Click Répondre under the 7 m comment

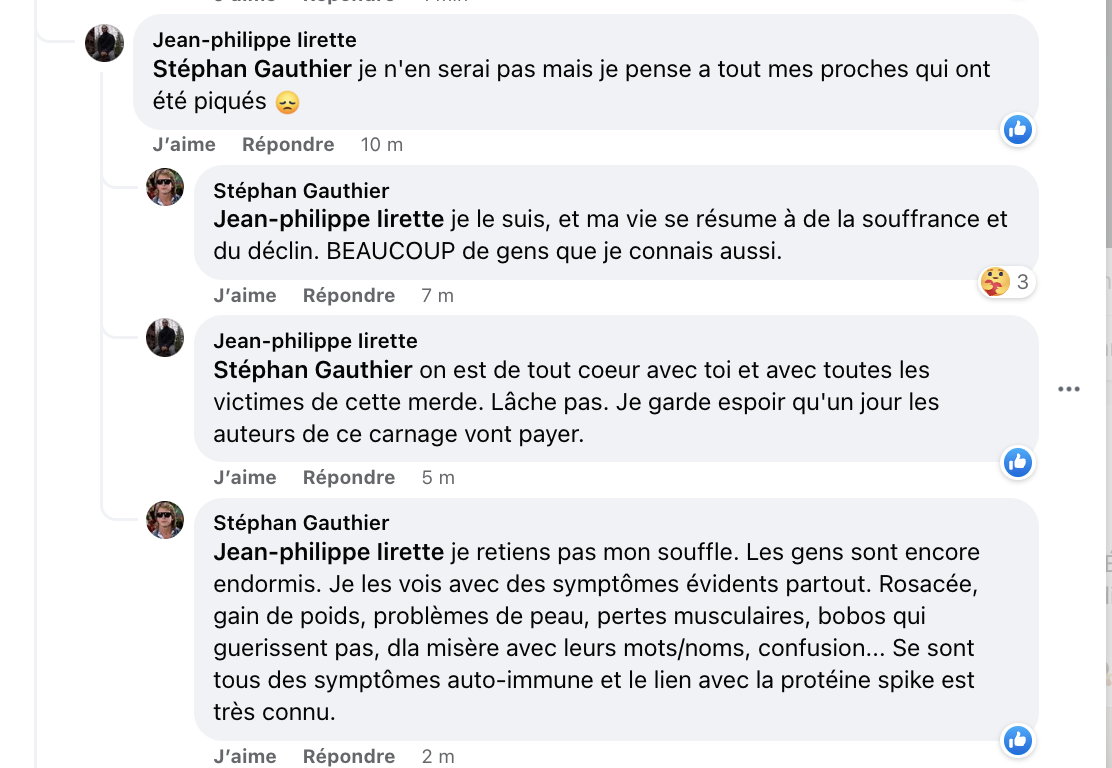click(x=349, y=296)
